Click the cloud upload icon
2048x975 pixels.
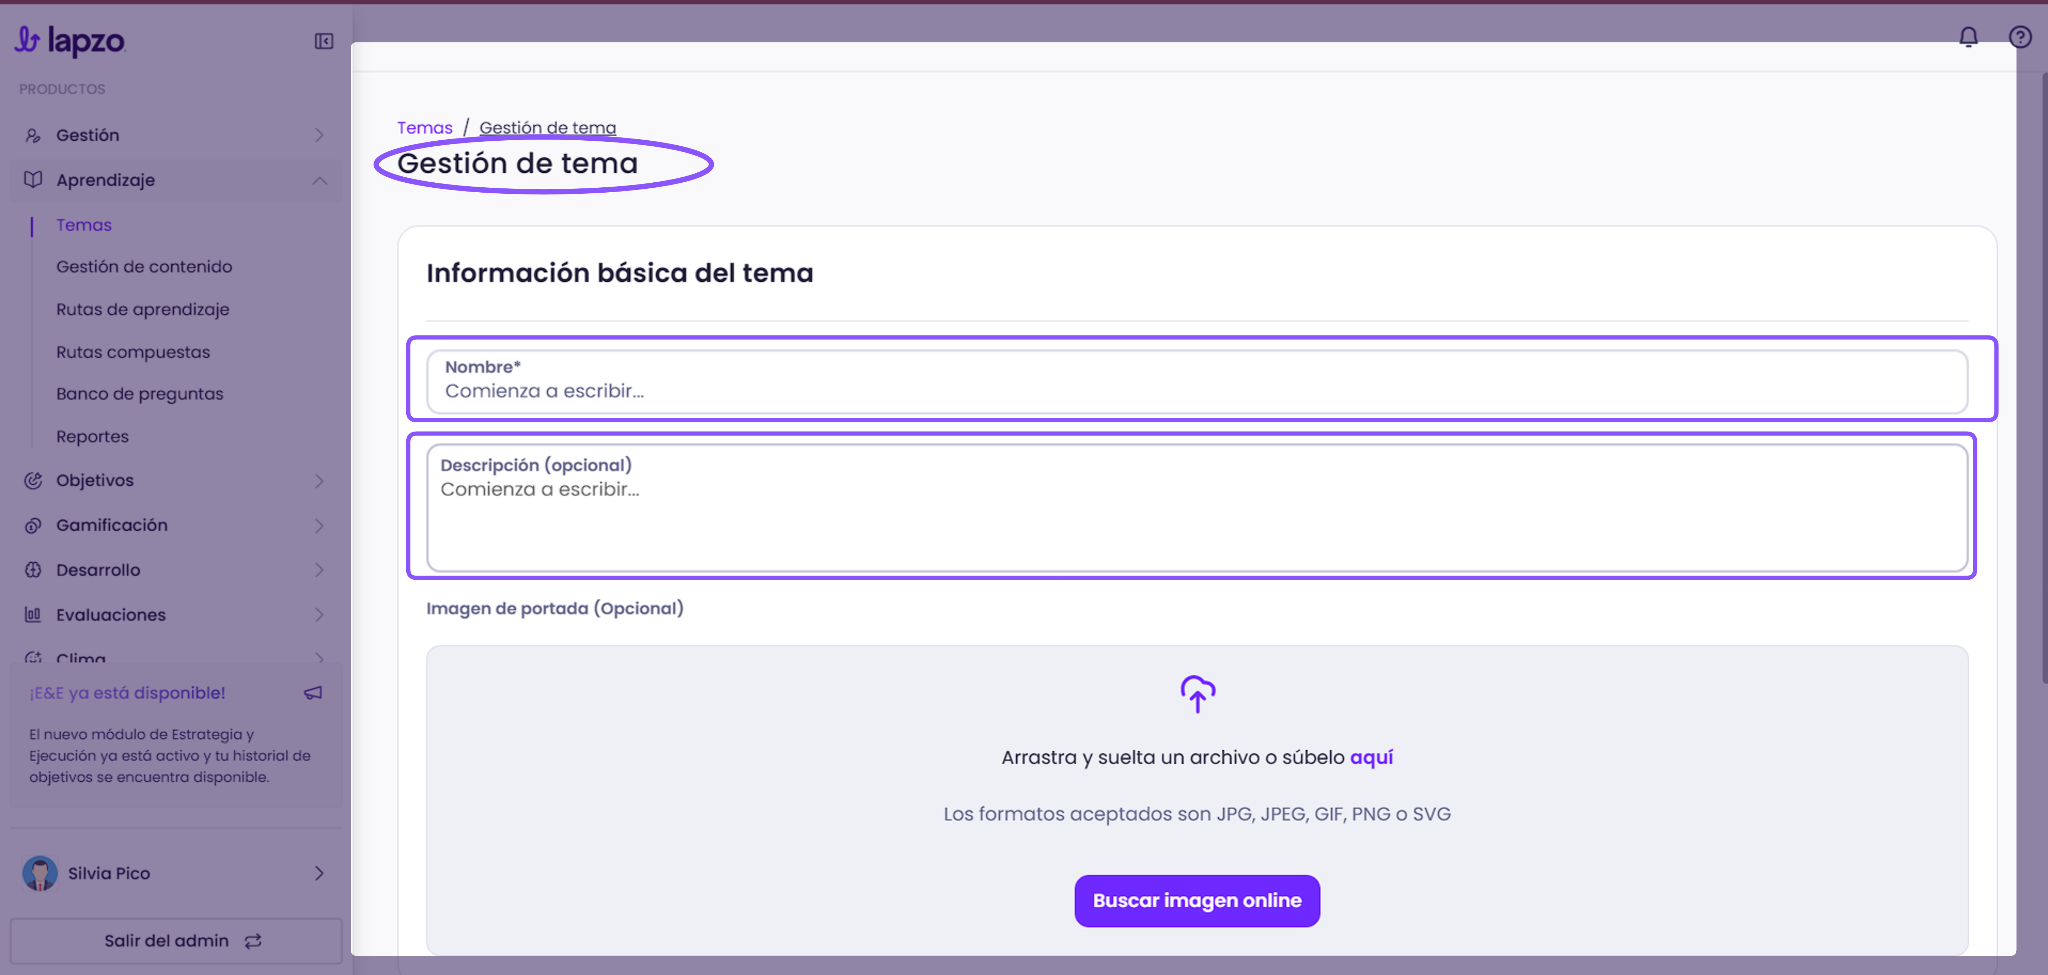[1197, 694]
